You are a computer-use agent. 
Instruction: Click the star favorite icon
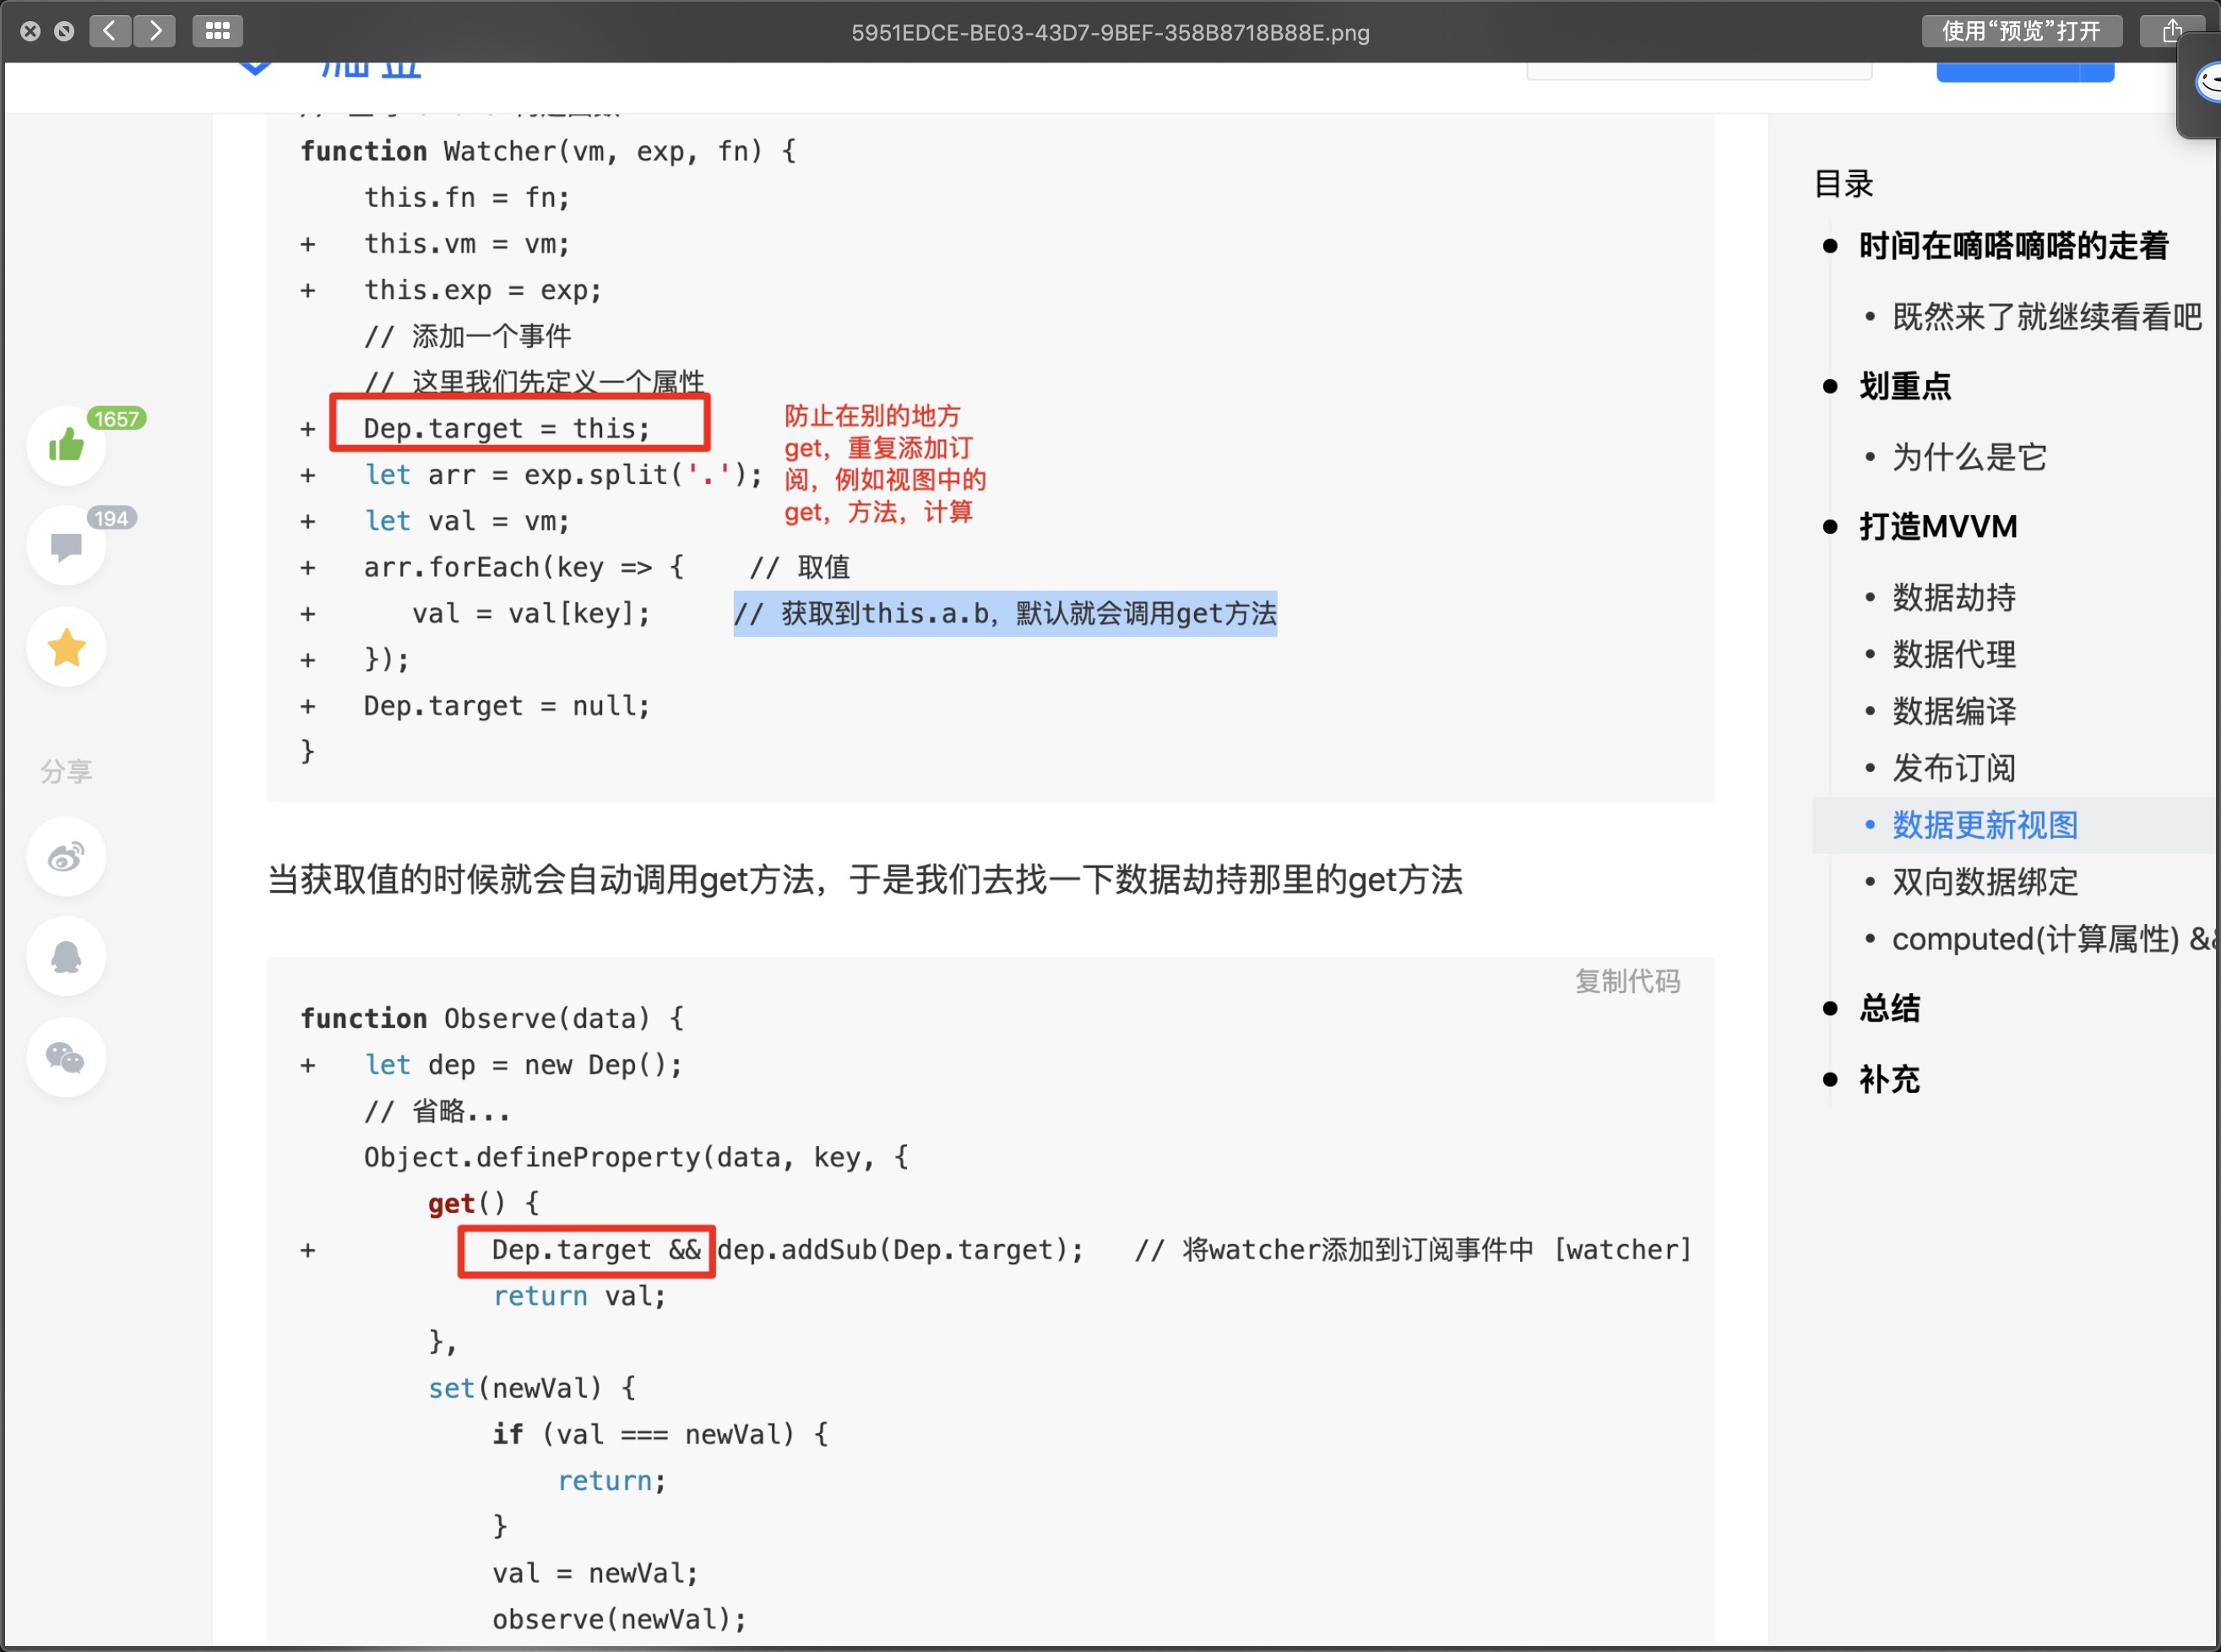click(66, 647)
